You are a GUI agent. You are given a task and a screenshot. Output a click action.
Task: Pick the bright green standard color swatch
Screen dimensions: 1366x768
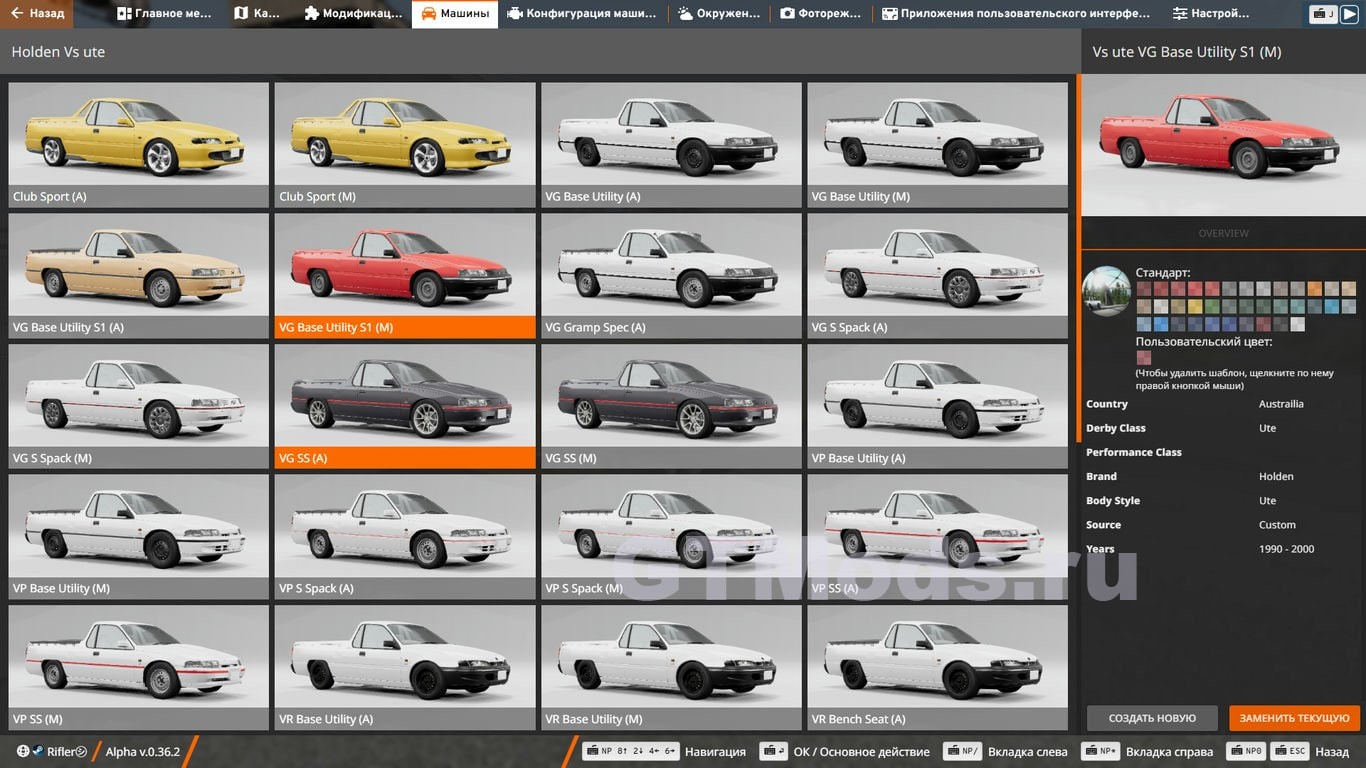click(1212, 306)
